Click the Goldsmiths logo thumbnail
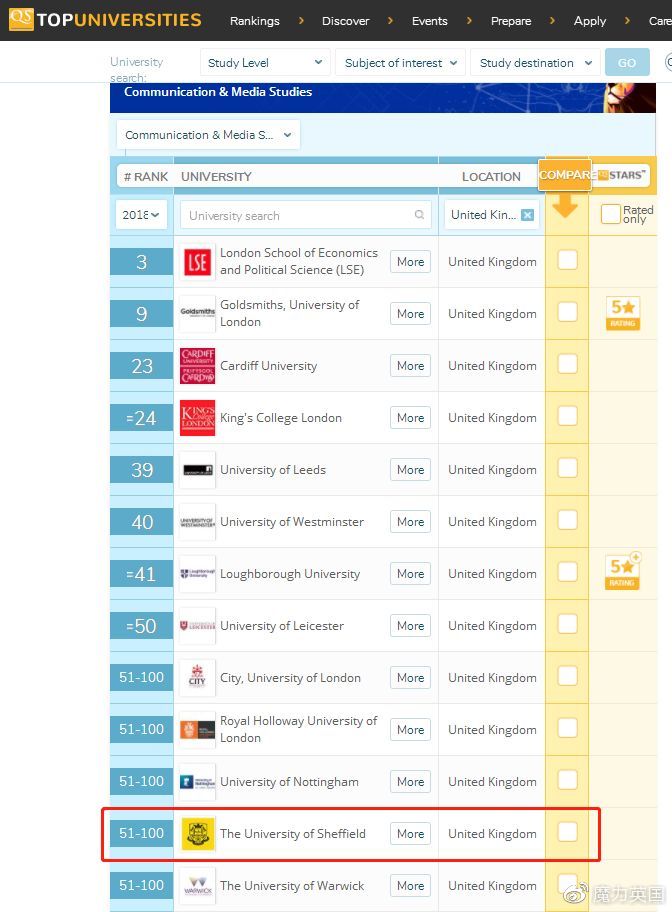Screen dimensions: 672x912 coord(197,314)
